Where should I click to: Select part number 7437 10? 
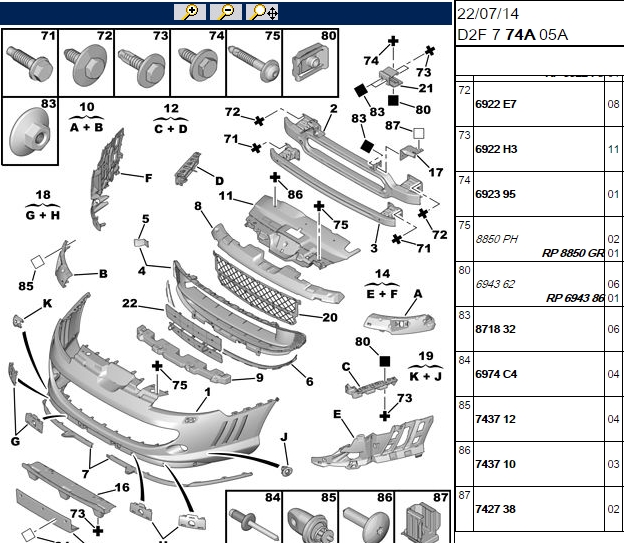tap(495, 464)
